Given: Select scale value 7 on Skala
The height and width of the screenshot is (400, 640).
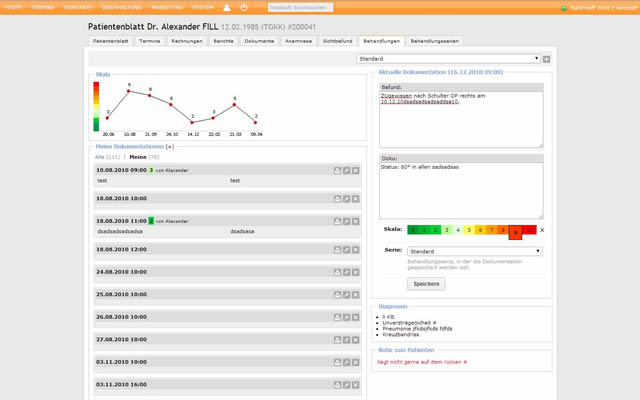Looking at the screenshot, I should coord(491,230).
